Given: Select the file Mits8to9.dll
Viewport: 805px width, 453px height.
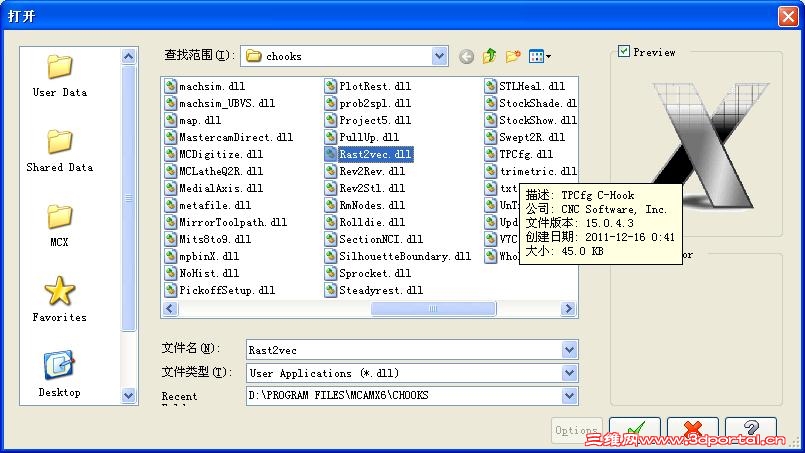Looking at the screenshot, I should [208, 239].
